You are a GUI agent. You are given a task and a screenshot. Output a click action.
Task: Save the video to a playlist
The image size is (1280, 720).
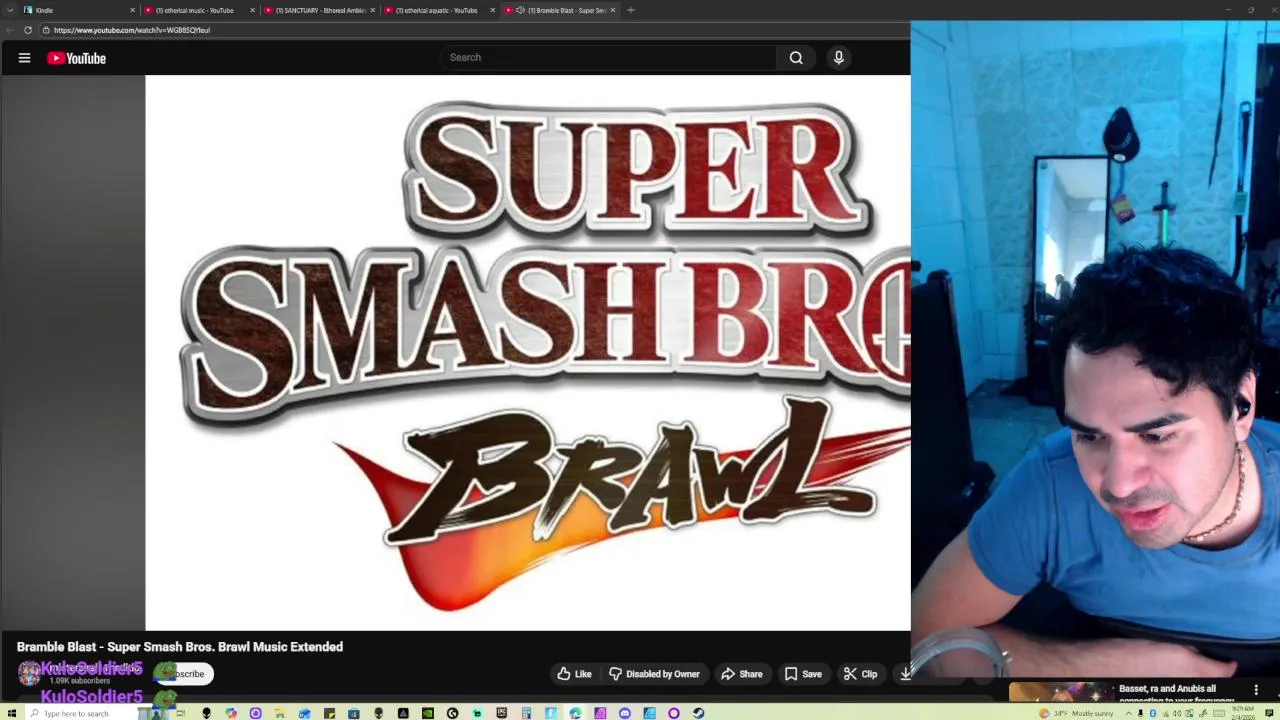point(803,674)
